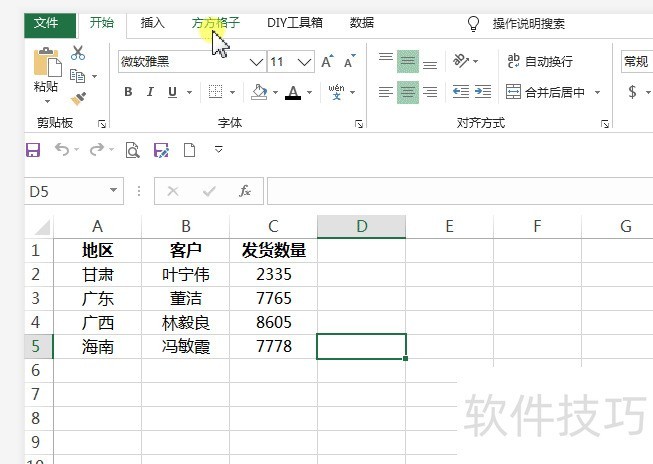Switch to 开始 tab
This screenshot has height=464, width=653.
[102, 22]
